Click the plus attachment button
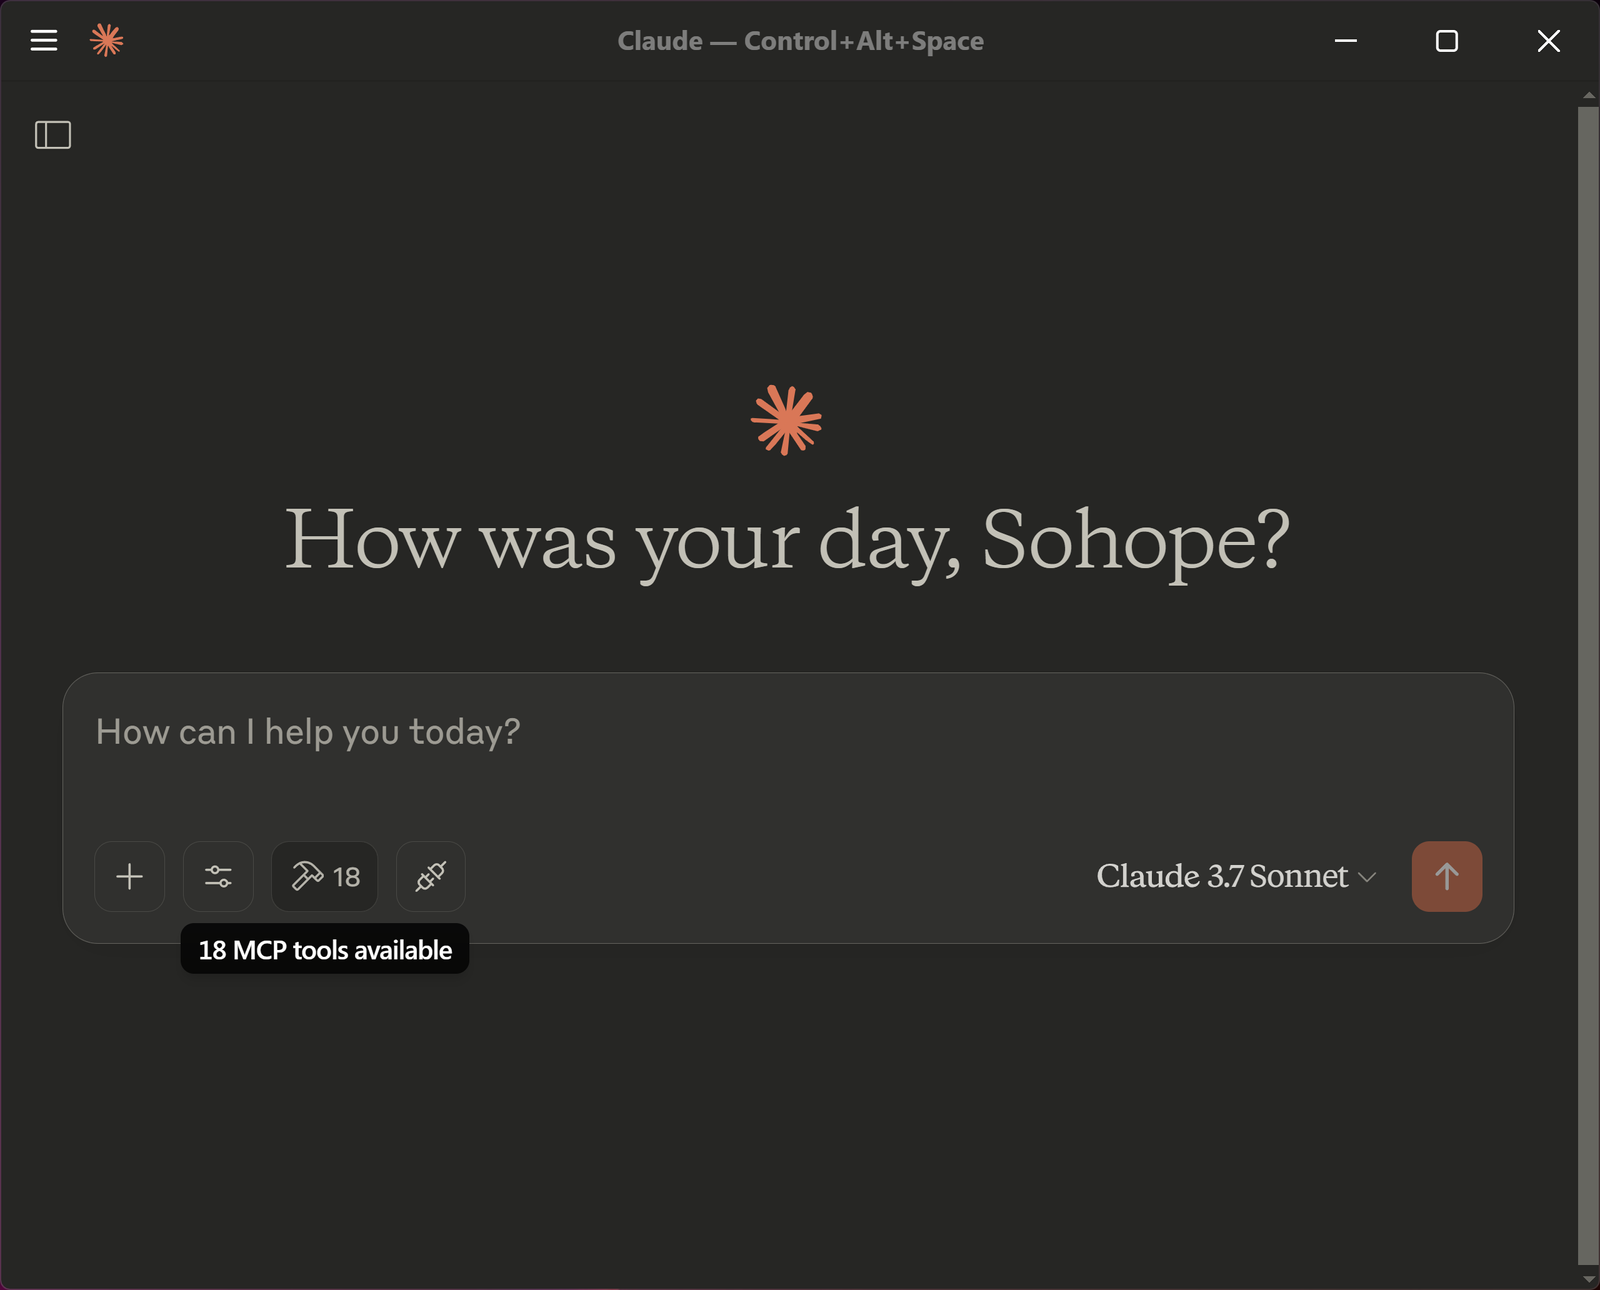This screenshot has height=1290, width=1600. tap(130, 877)
